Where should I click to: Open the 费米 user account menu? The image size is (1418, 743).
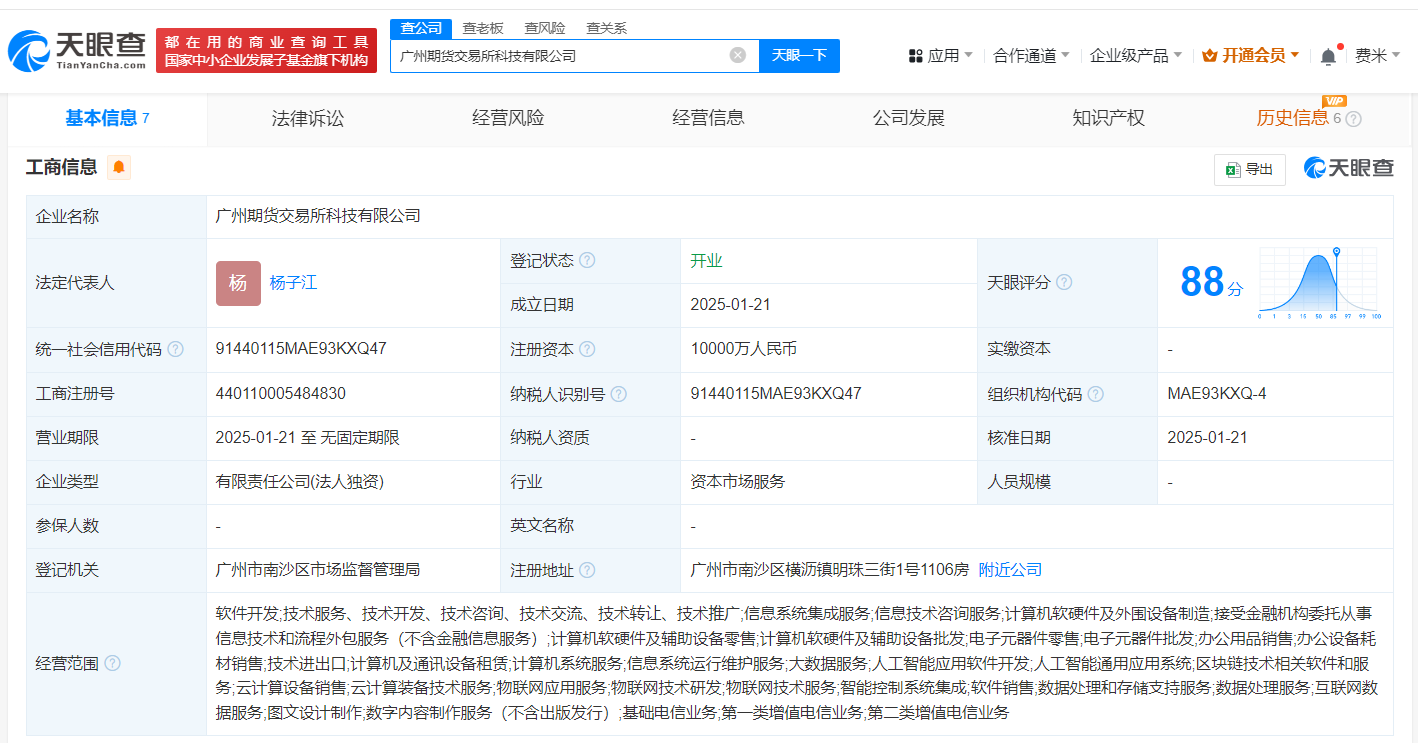point(1377,56)
